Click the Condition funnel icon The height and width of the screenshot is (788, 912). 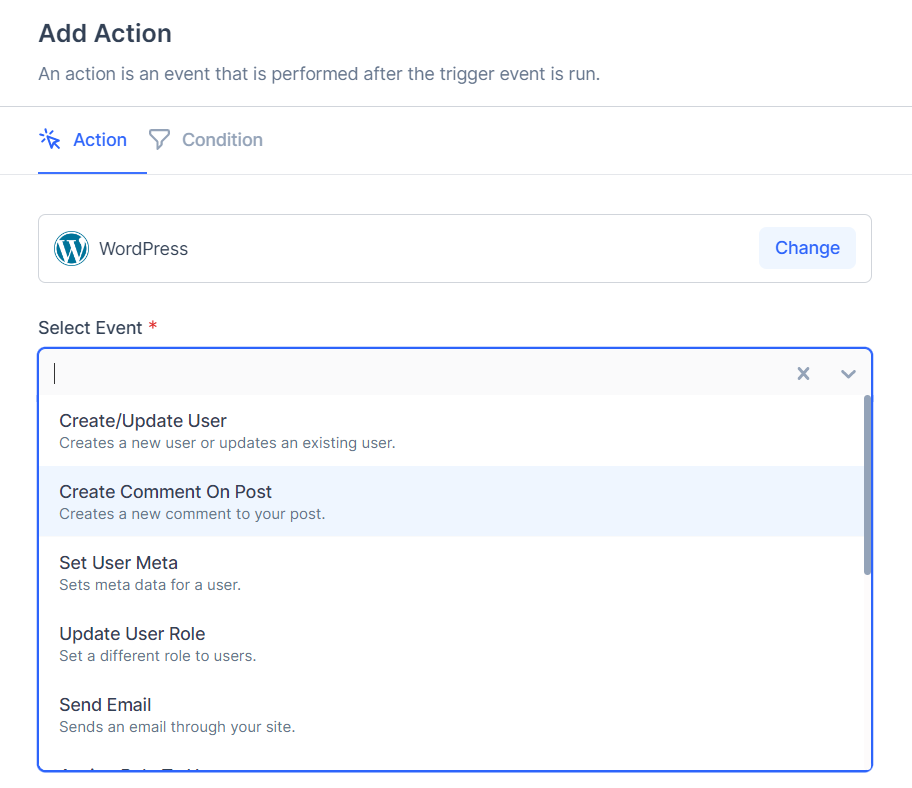159,139
